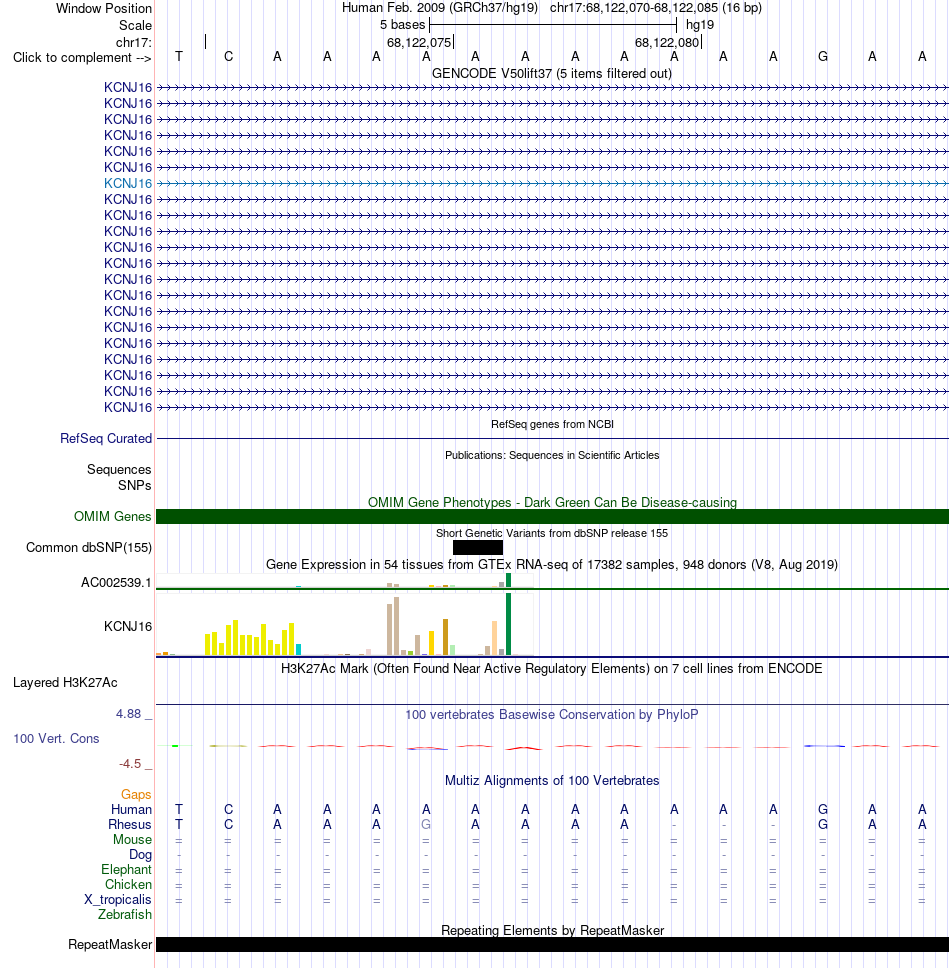Click the G base in the sequence ruler
Screen dimensions: 950x968
pos(823,56)
